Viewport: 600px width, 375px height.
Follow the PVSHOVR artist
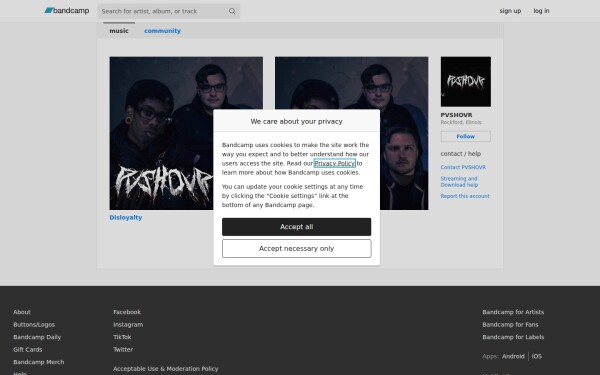[465, 136]
